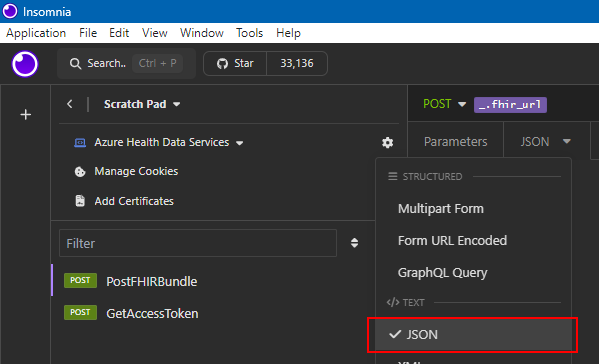Screen dimensions: 599x364
Task: Open the Window menu
Action: point(202,33)
